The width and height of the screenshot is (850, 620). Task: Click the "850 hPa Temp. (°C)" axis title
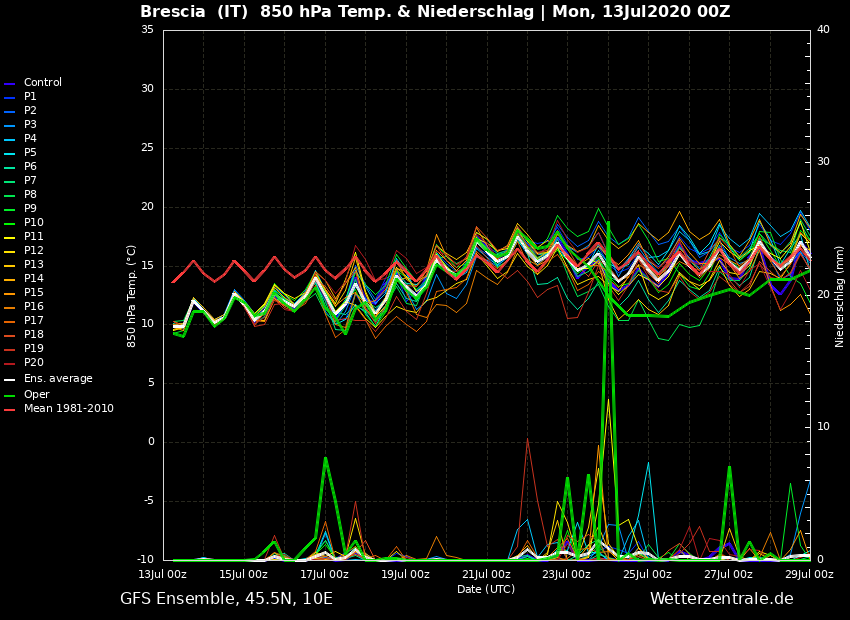tap(131, 296)
